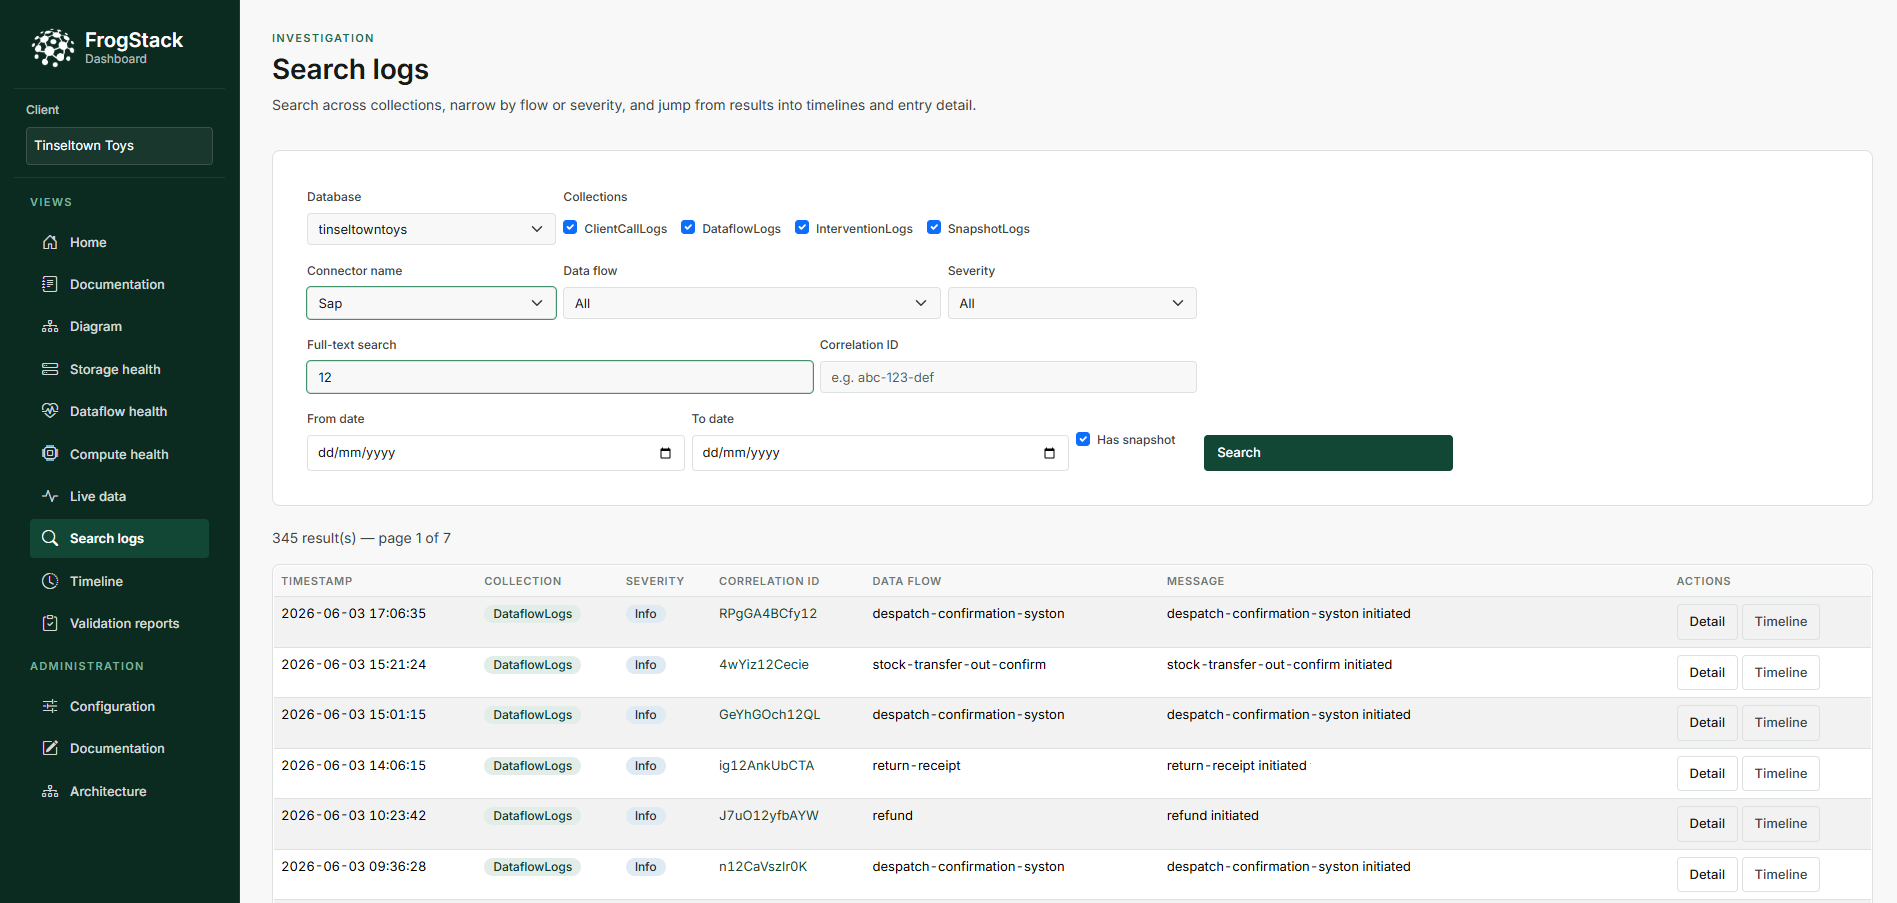
Task: Click the Architecture icon in sidebar
Action: 50,791
